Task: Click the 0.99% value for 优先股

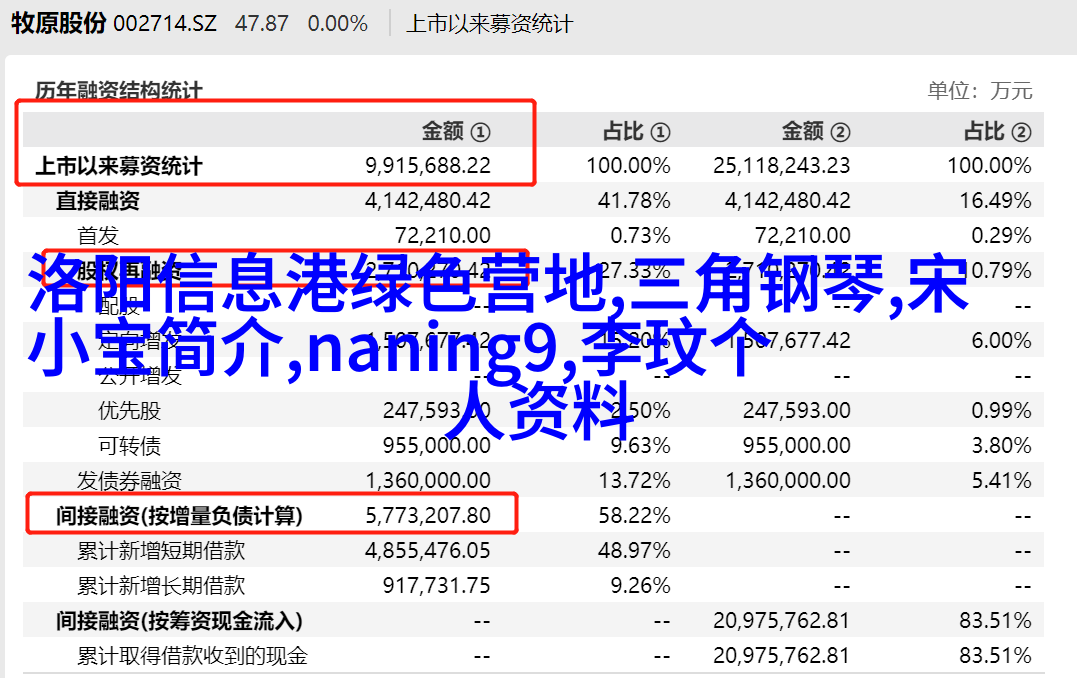Action: pyautogui.click(x=1001, y=411)
